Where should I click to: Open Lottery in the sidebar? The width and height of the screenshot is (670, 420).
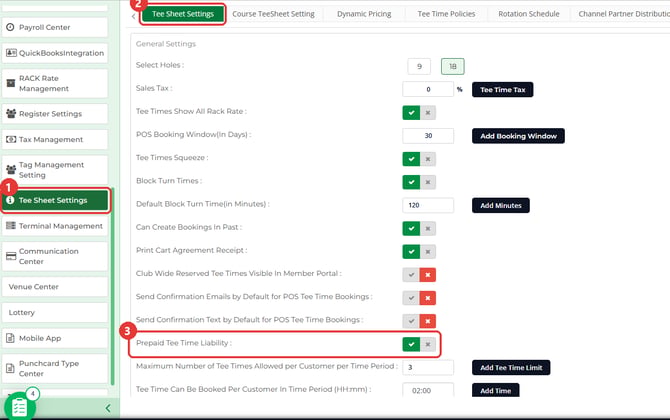pyautogui.click(x=55, y=312)
